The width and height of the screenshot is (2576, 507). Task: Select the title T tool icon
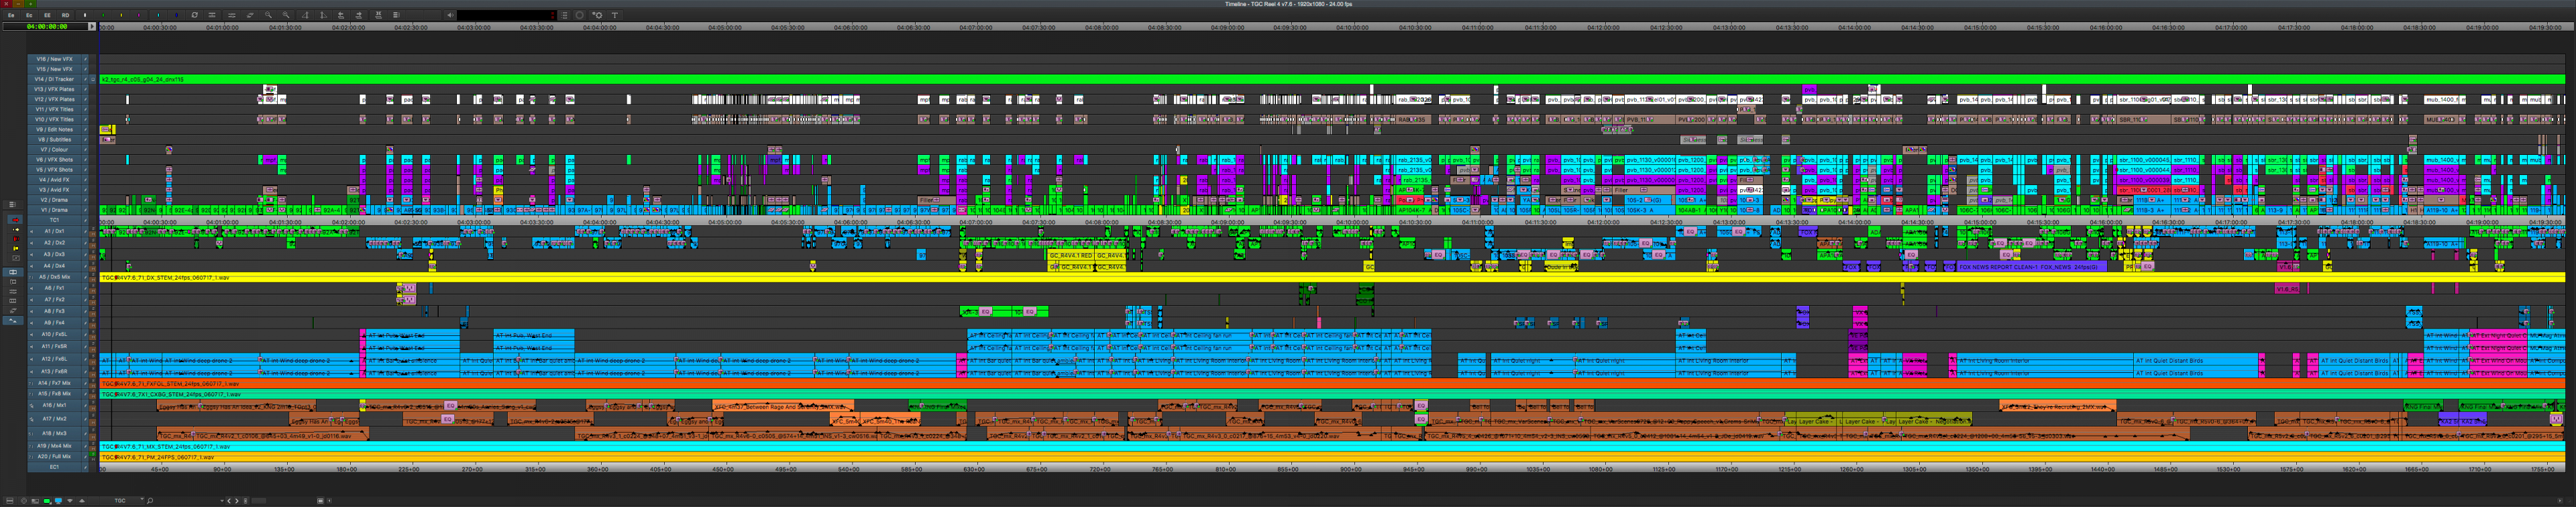click(614, 15)
